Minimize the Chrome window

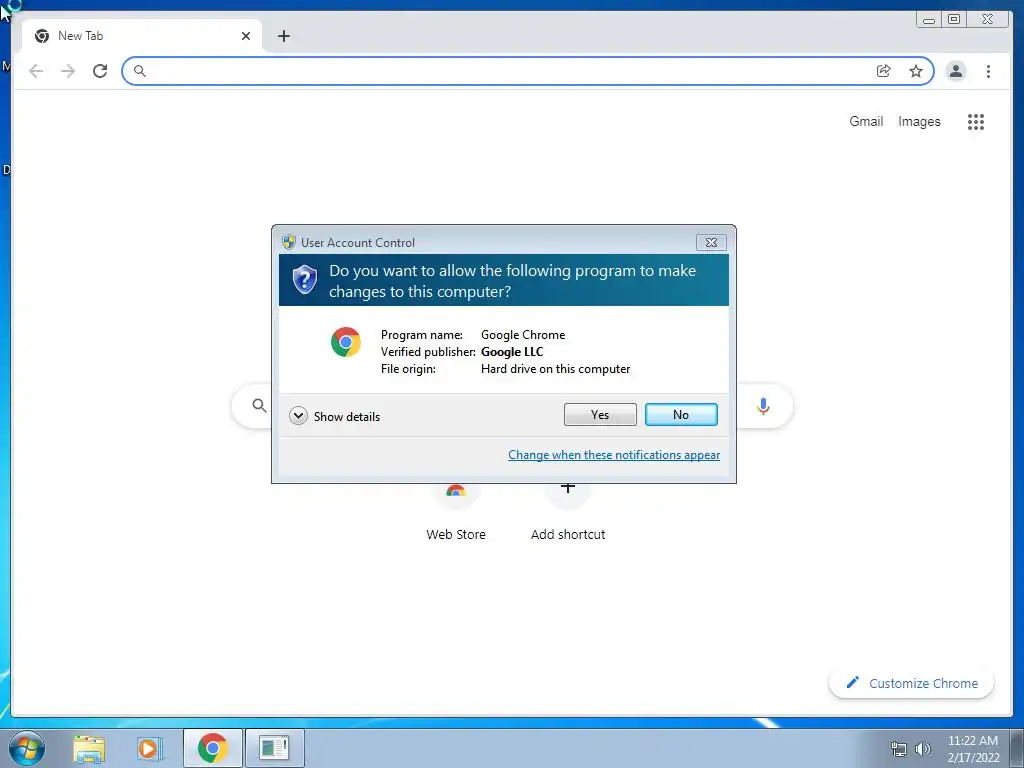[929, 20]
